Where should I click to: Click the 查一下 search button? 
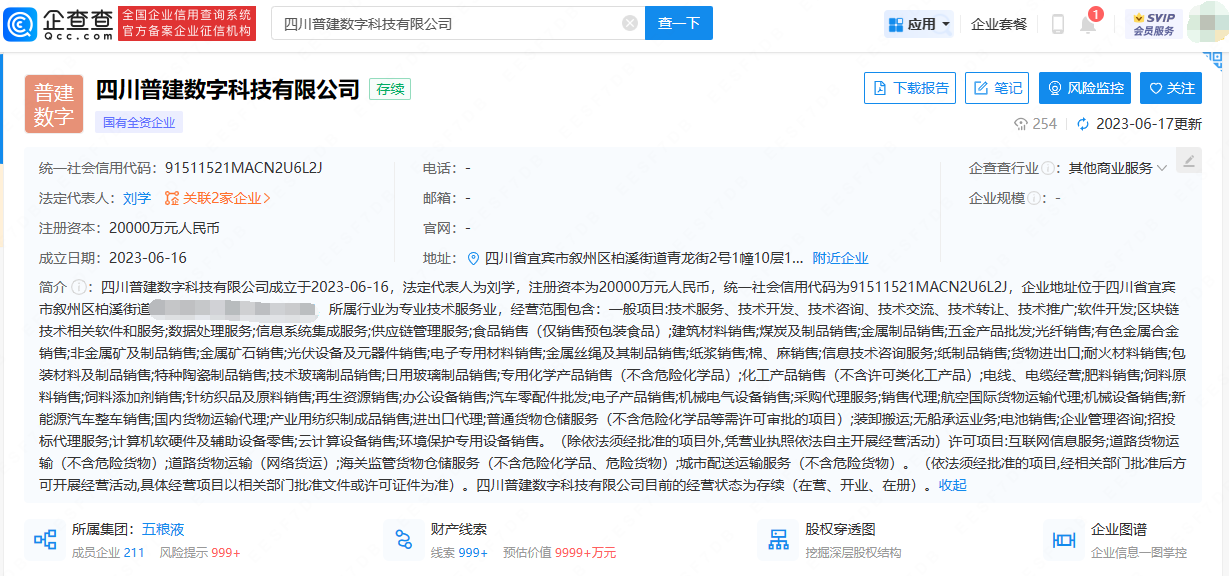click(x=679, y=23)
